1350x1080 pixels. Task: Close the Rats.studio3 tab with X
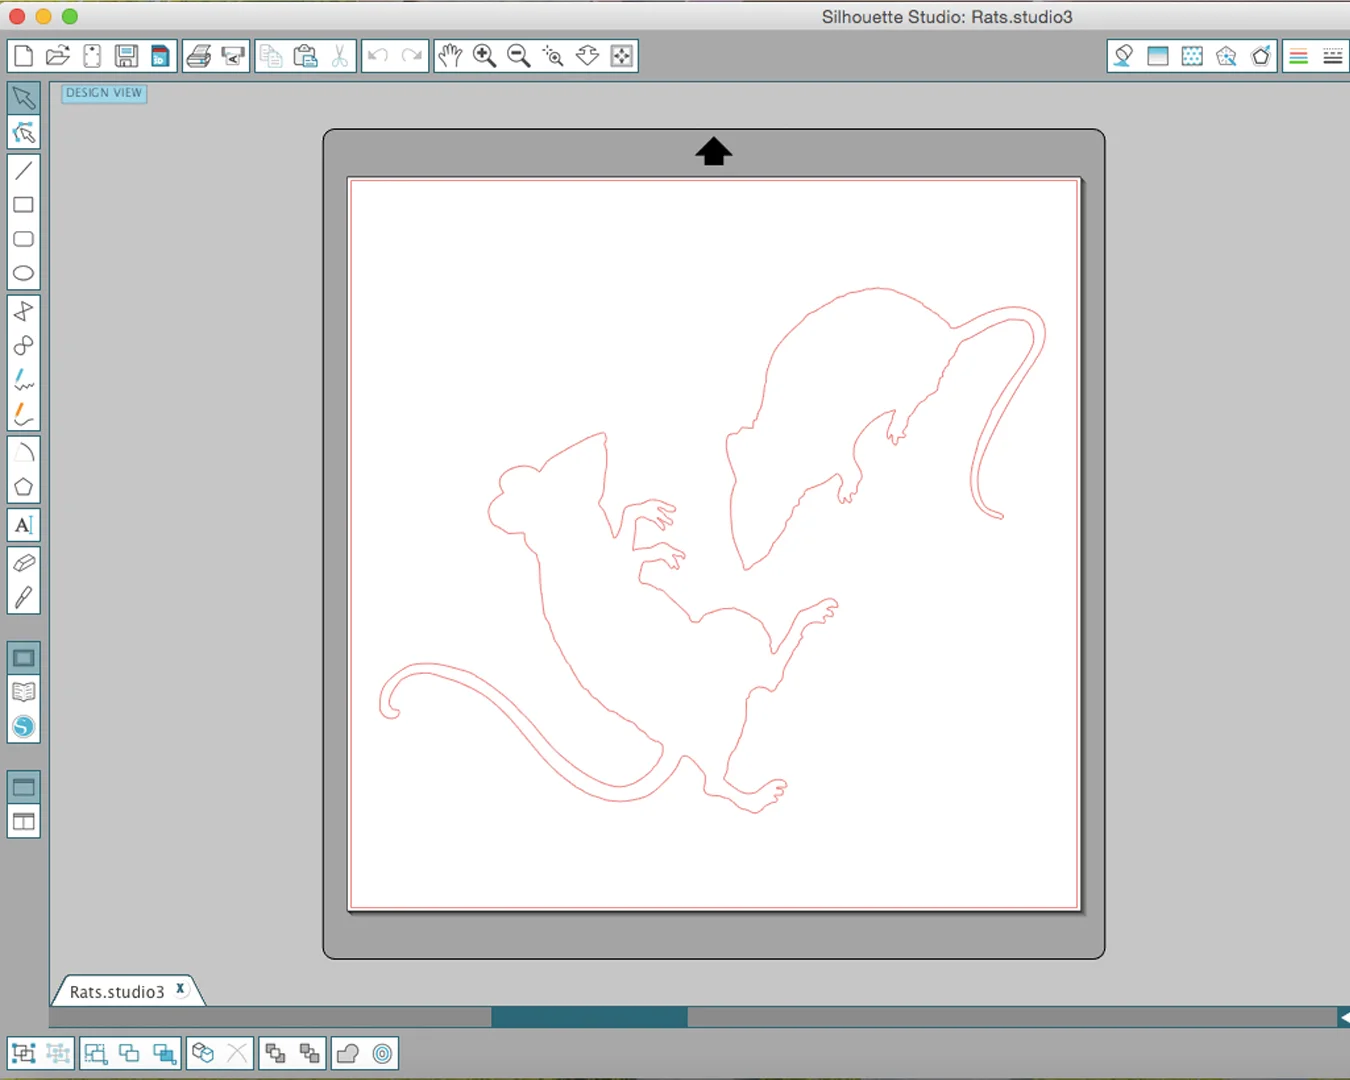[181, 989]
